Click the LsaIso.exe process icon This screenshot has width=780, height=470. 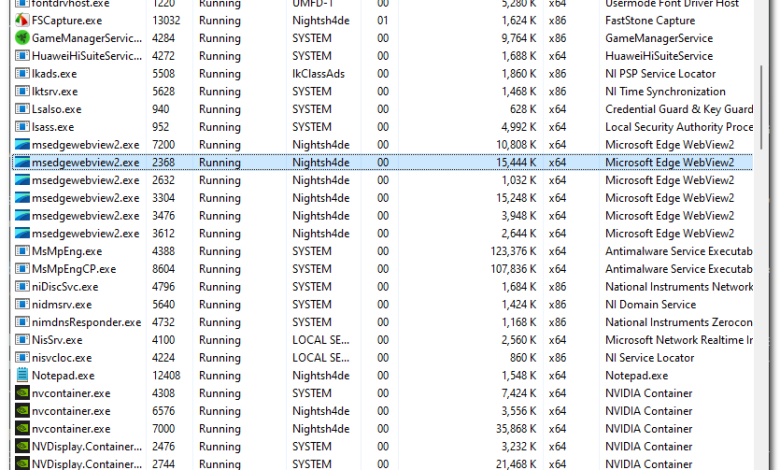22,109
